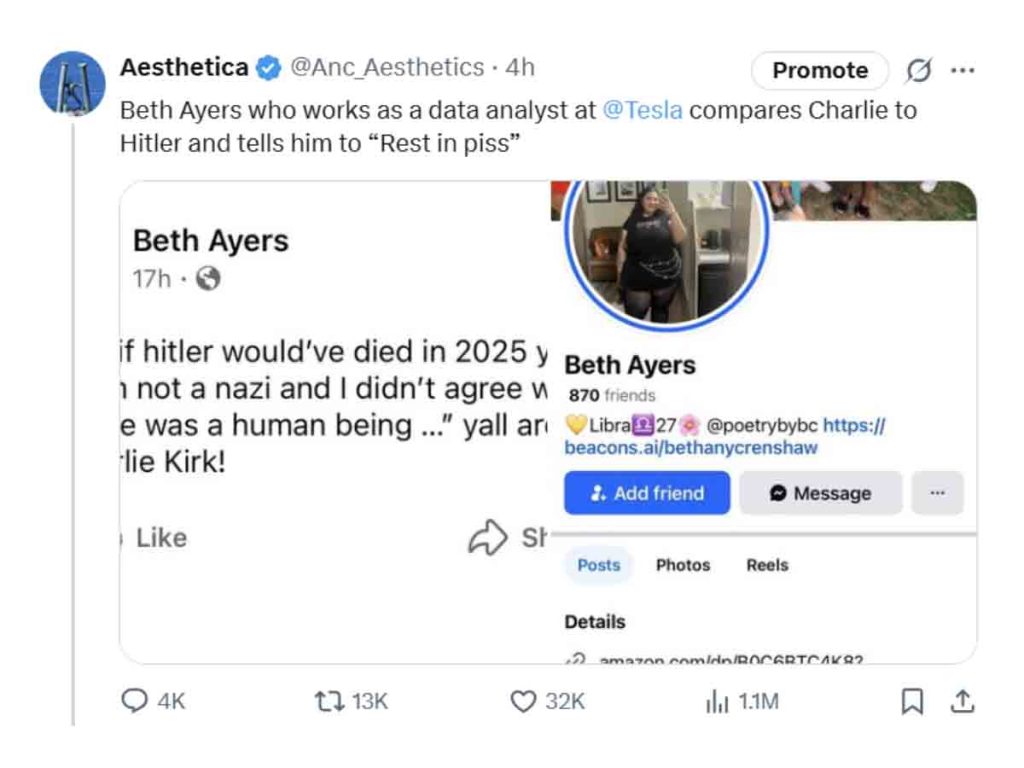Viewport: 1024px width, 768px height.
Task: Switch to the Reels tab
Action: [767, 565]
